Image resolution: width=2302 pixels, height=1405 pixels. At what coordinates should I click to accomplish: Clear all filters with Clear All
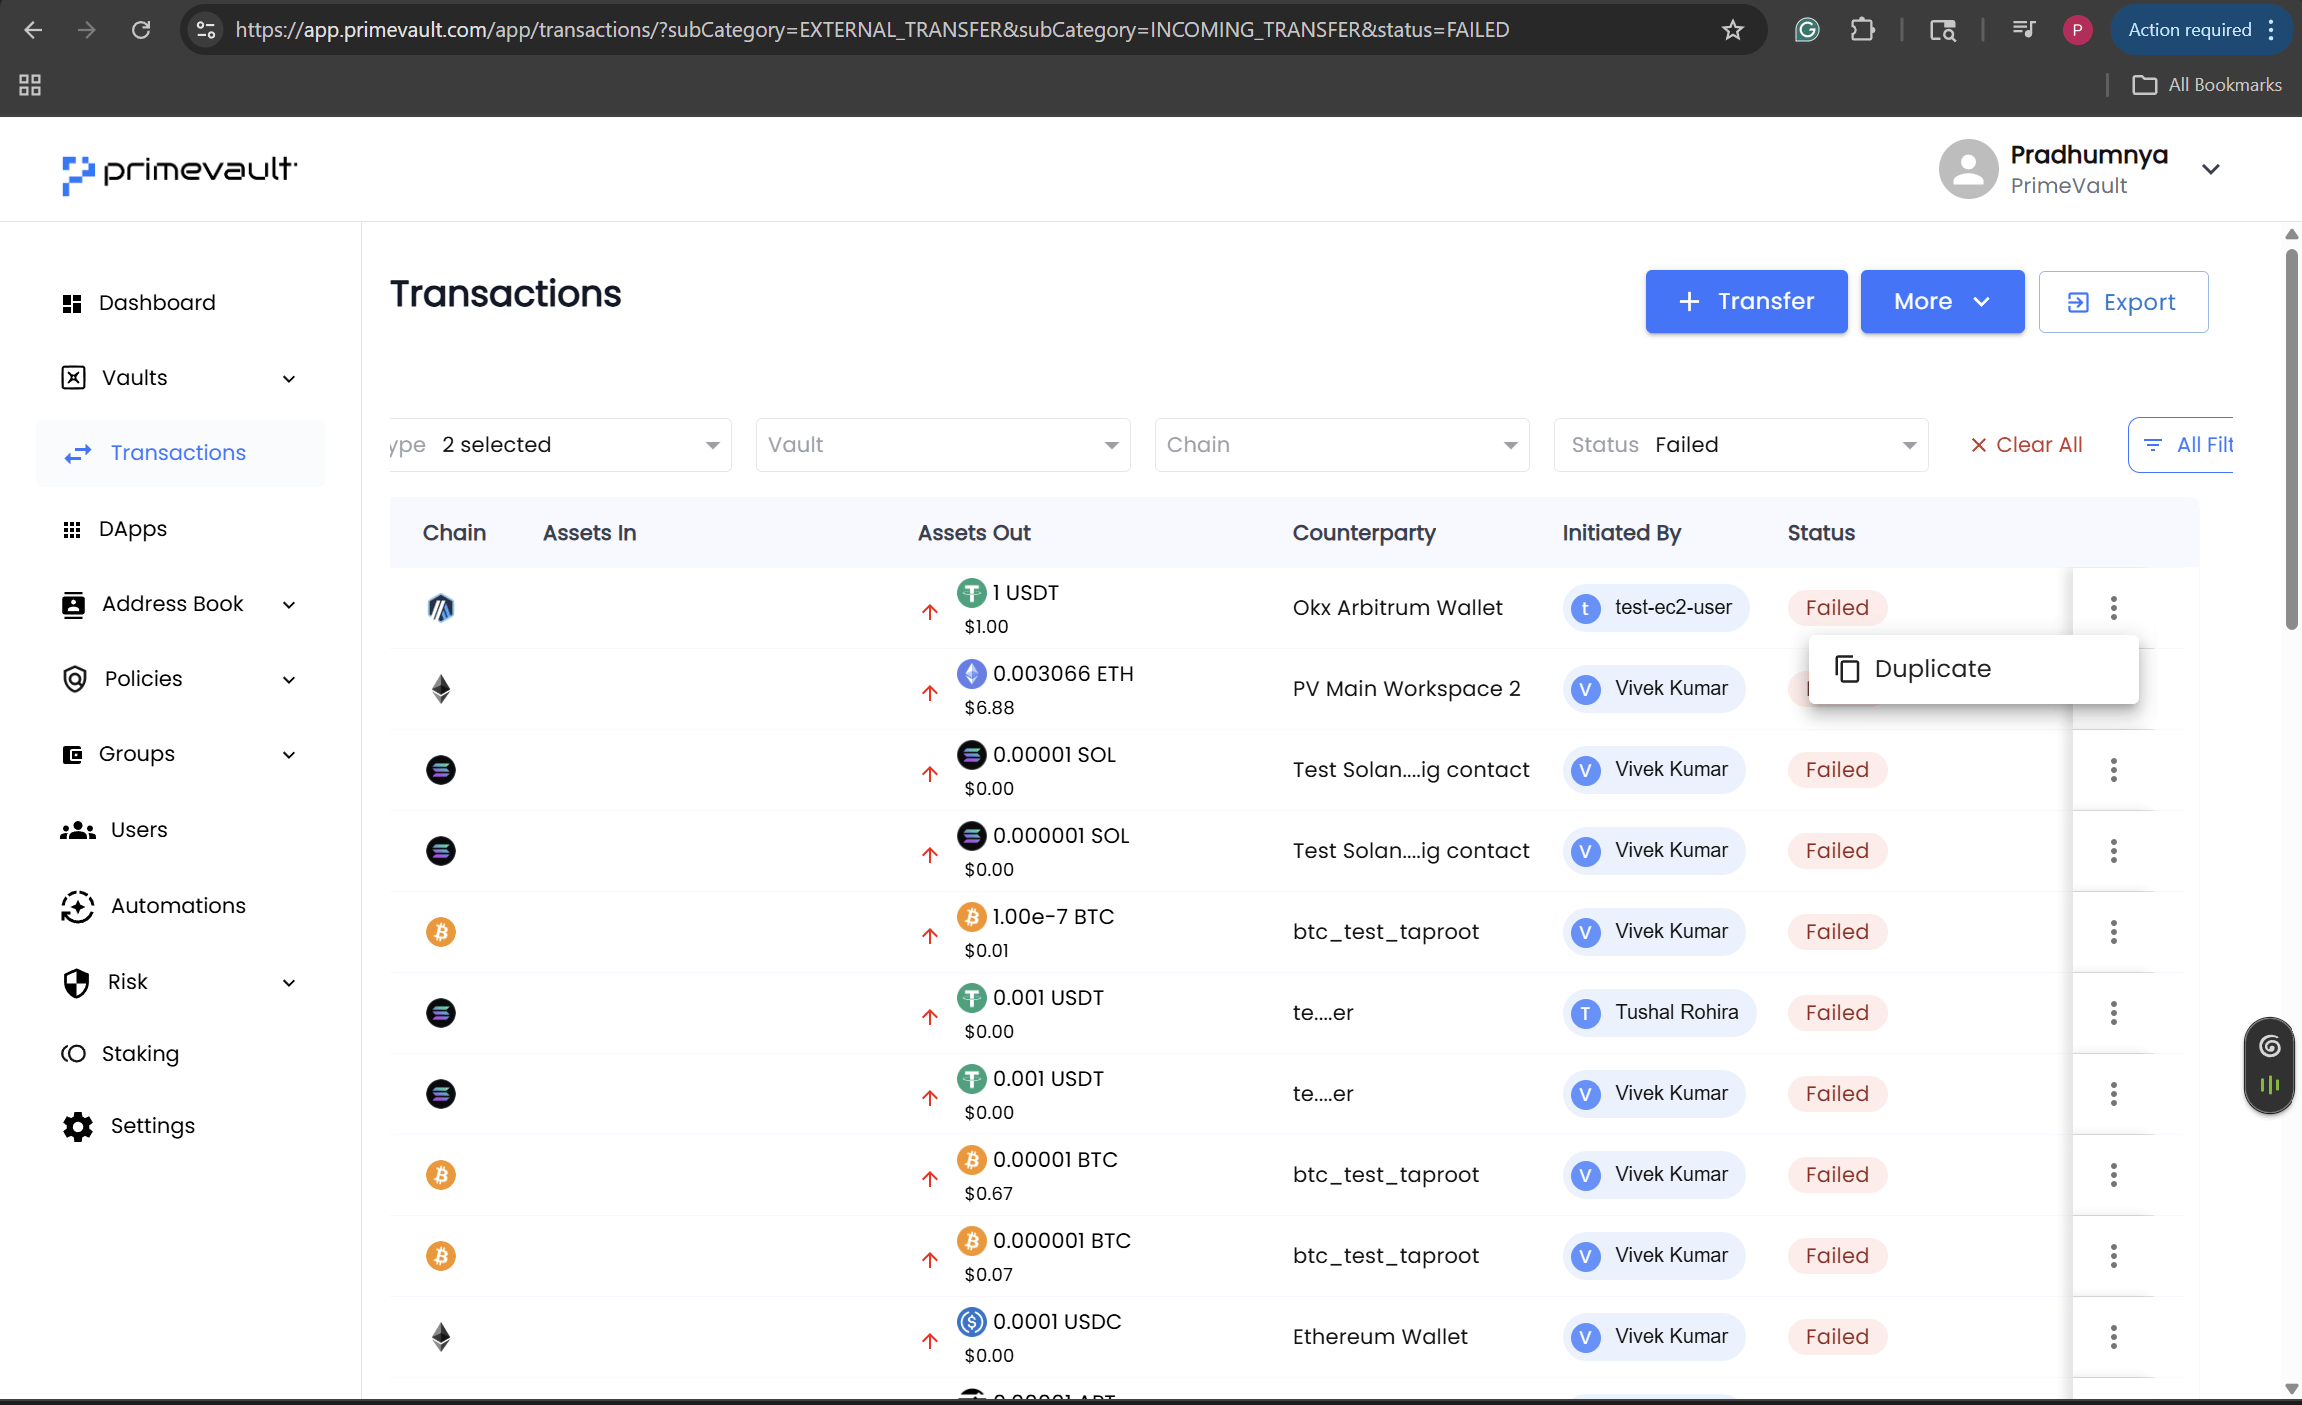pyautogui.click(x=2026, y=445)
